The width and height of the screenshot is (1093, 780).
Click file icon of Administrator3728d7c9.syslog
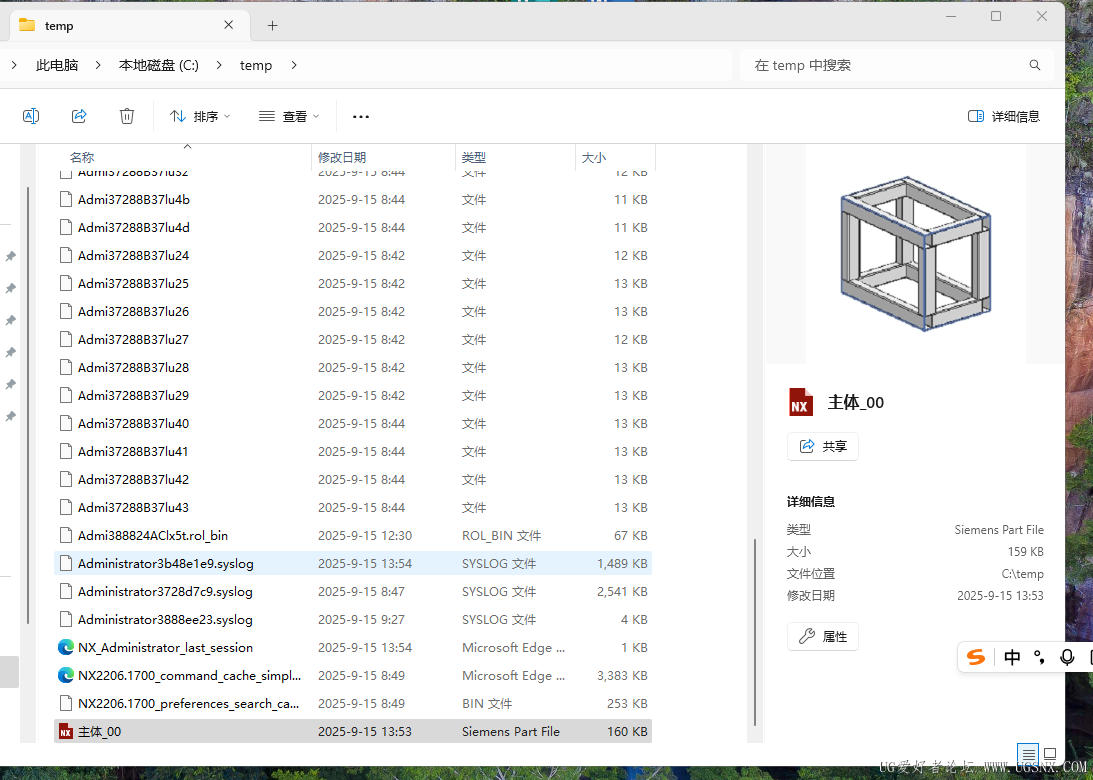click(66, 592)
